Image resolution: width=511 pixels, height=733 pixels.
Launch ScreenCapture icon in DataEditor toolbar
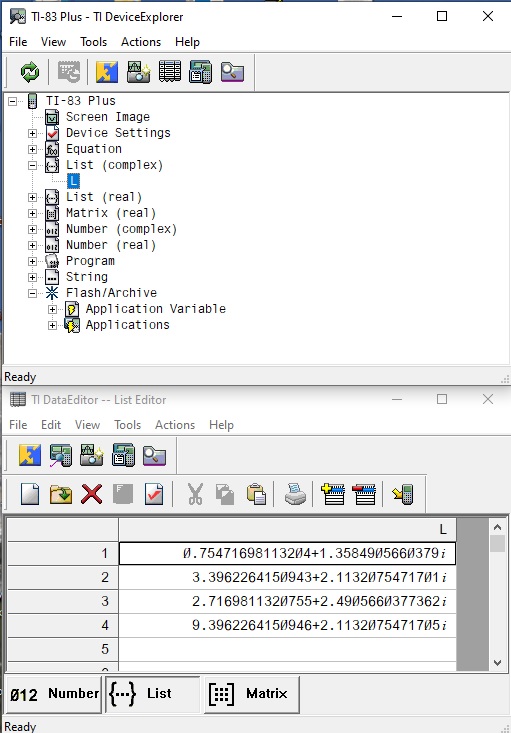point(92,455)
